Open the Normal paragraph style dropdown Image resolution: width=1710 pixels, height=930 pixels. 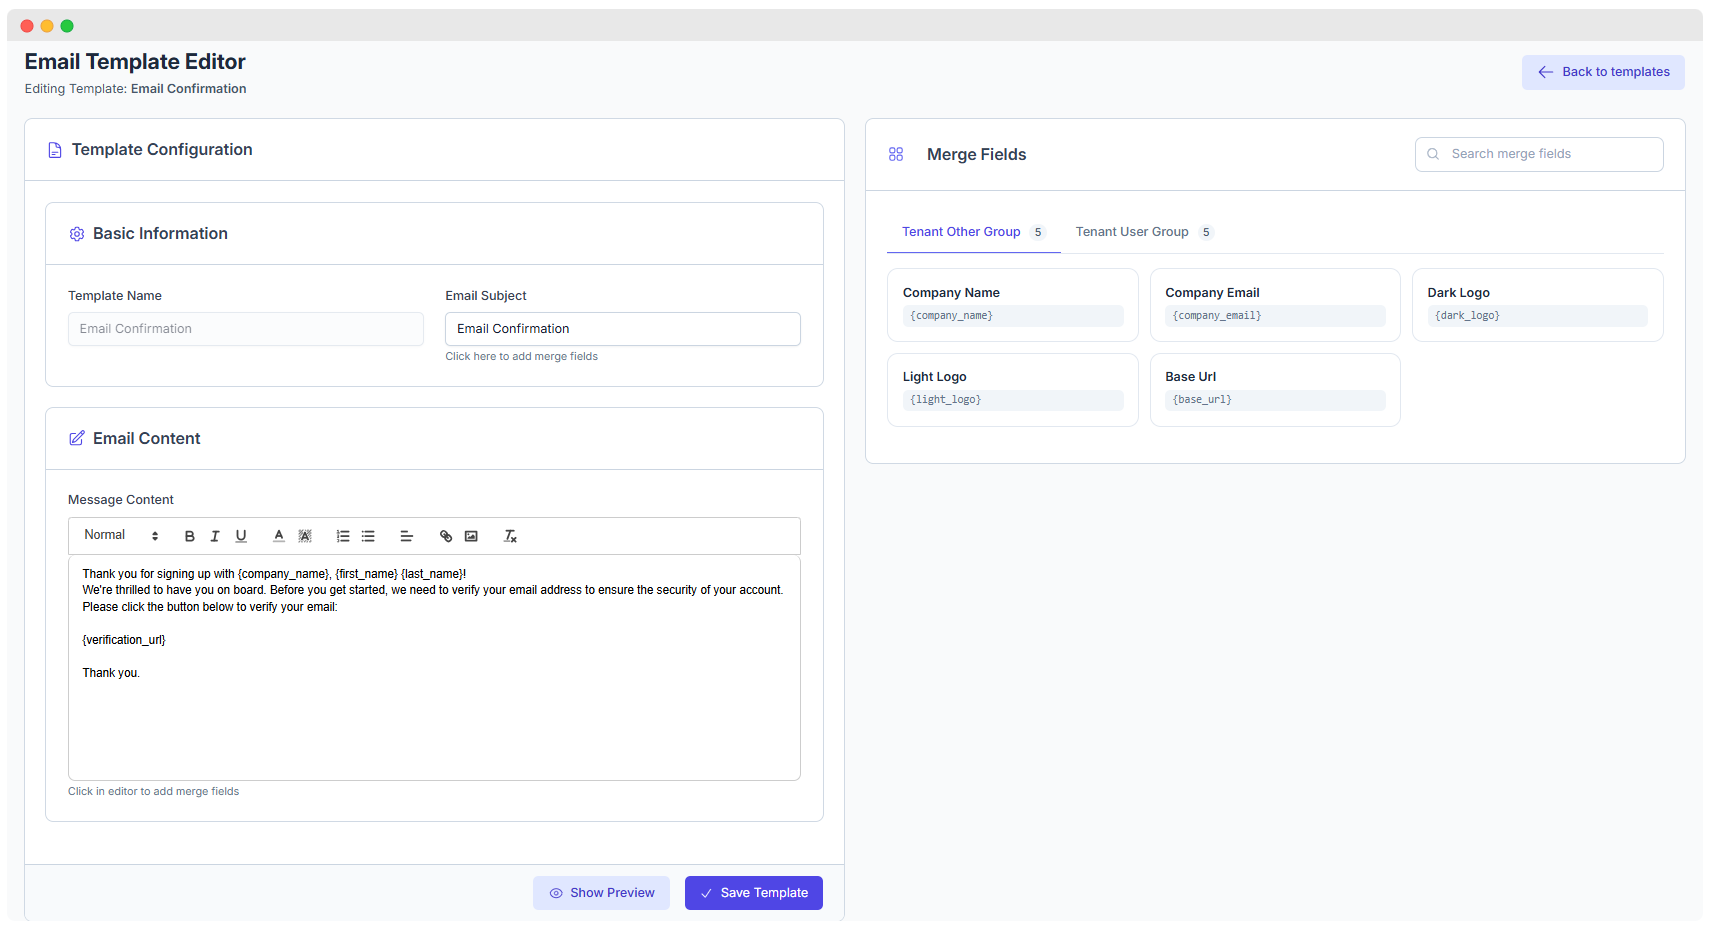pyautogui.click(x=120, y=535)
